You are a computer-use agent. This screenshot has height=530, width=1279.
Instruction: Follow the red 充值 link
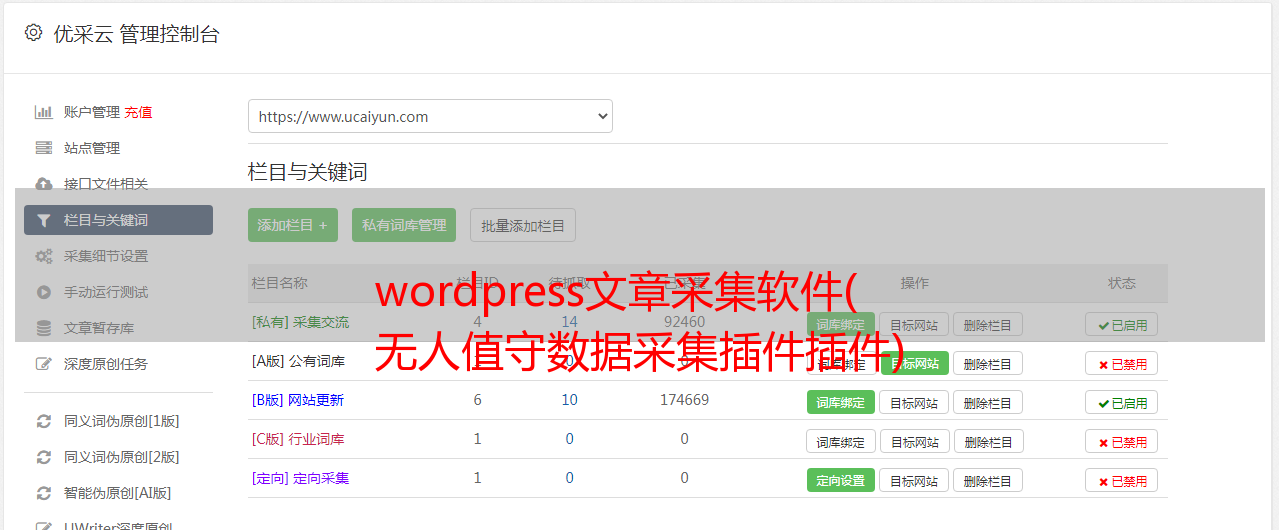(138, 112)
